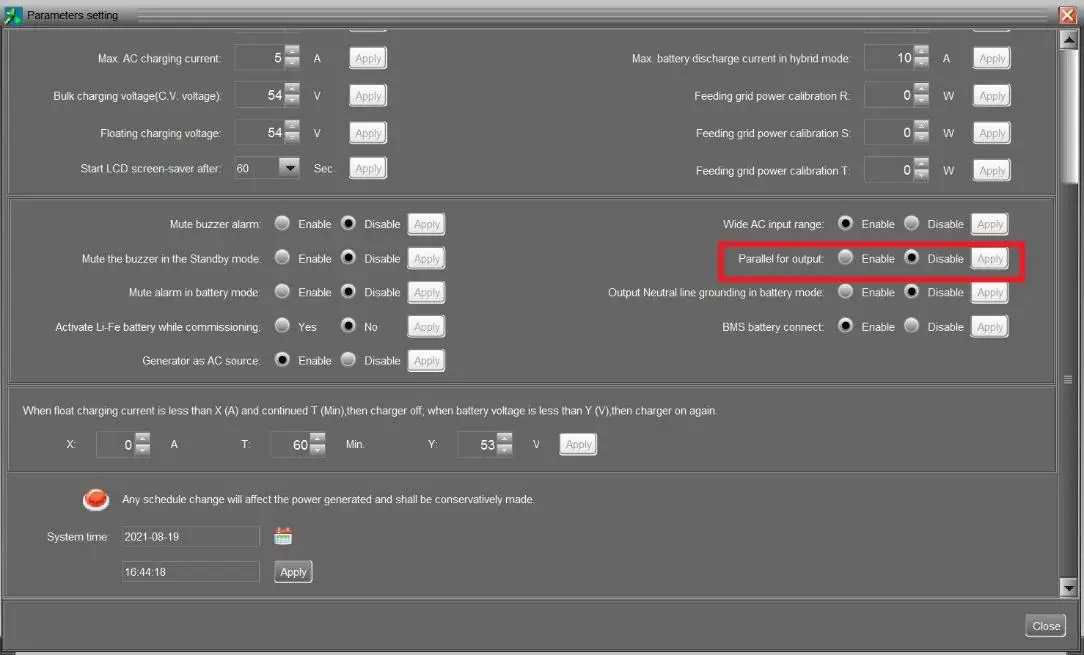Screen dimensions: 1084x655
Task: Select Disable for Mute buzzer alarm
Action: coord(348,223)
